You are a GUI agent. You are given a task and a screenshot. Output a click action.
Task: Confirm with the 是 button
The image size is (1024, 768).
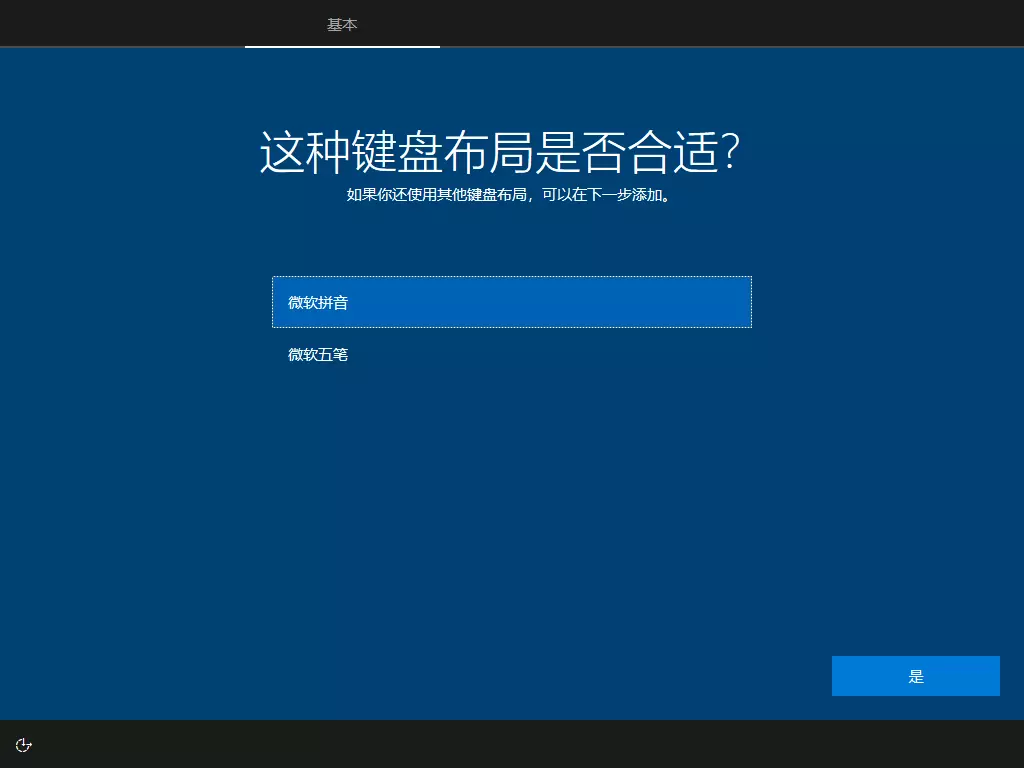(x=916, y=676)
